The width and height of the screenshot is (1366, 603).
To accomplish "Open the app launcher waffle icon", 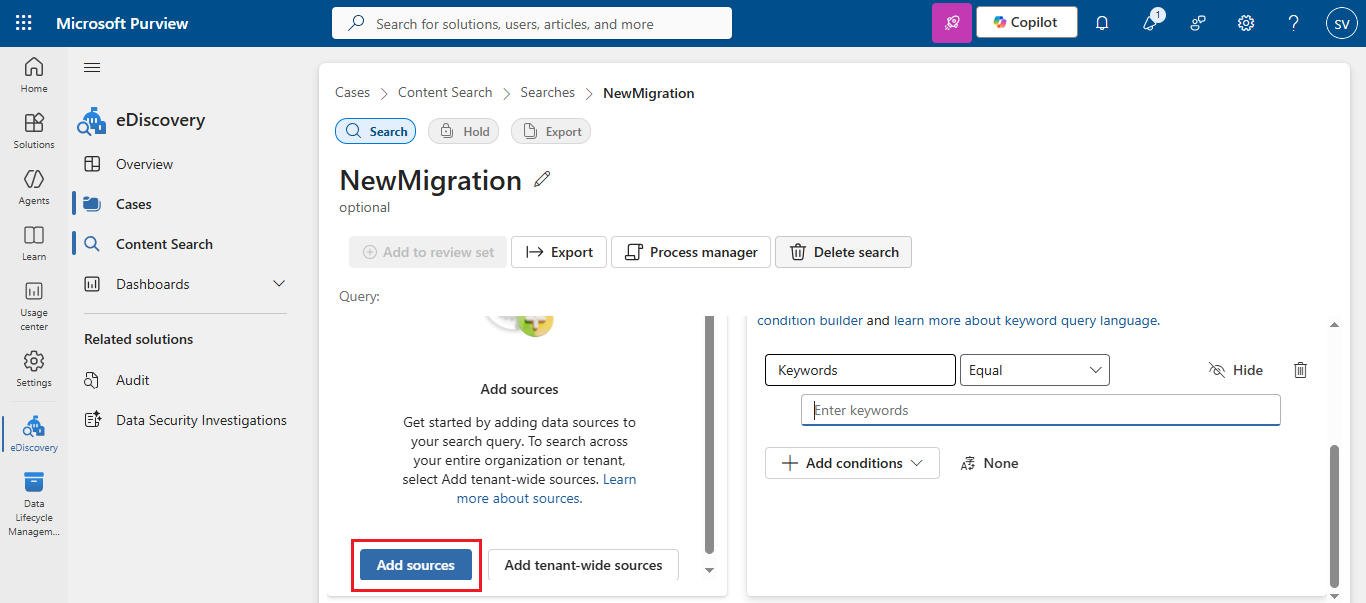I will click(x=23, y=23).
